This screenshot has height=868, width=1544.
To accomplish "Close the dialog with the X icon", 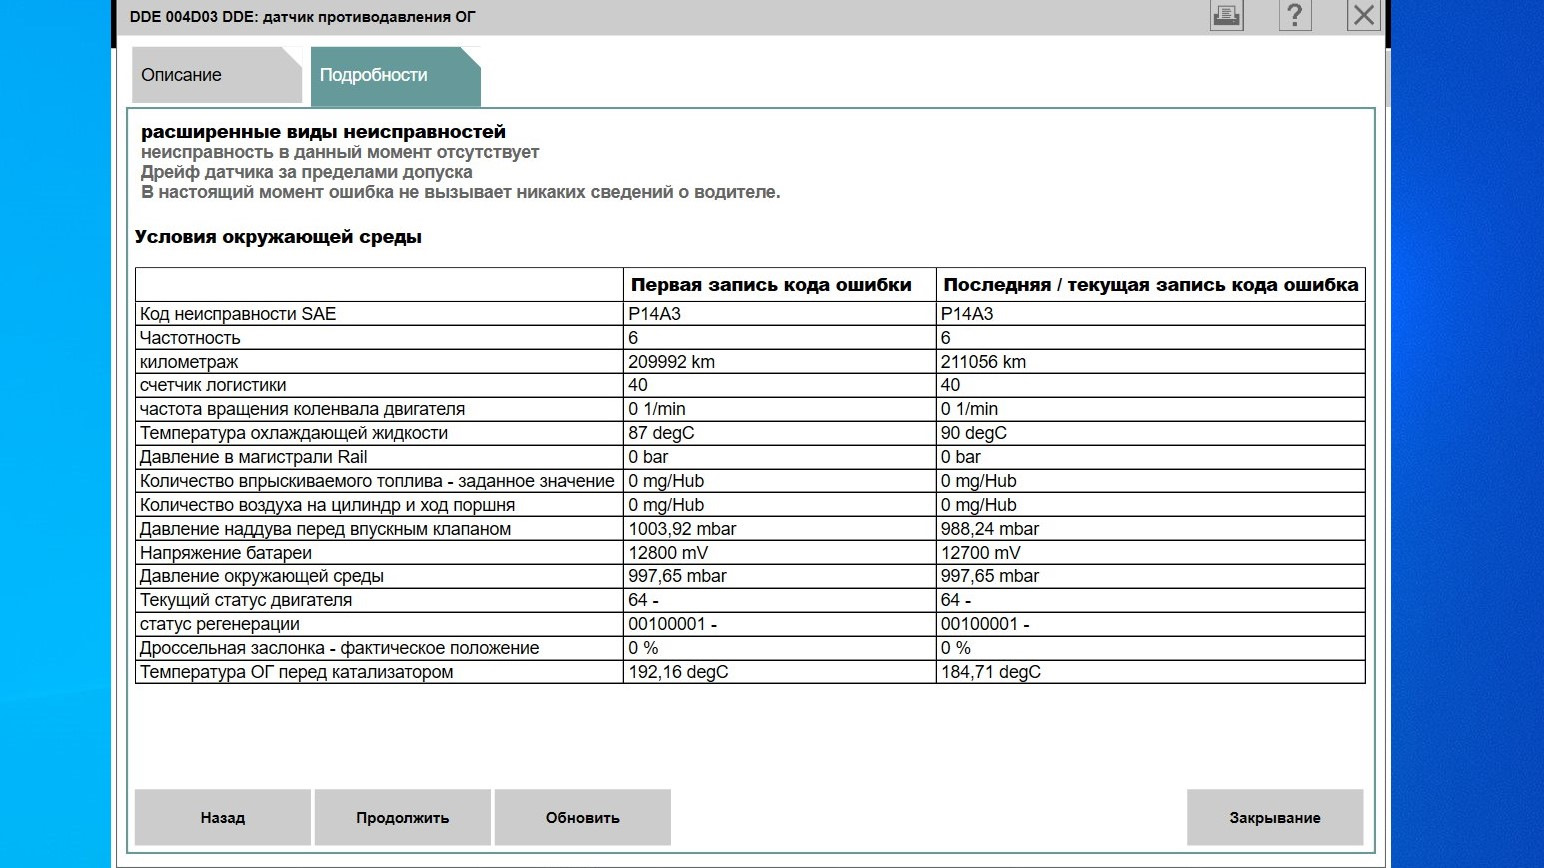I will click(x=1363, y=15).
